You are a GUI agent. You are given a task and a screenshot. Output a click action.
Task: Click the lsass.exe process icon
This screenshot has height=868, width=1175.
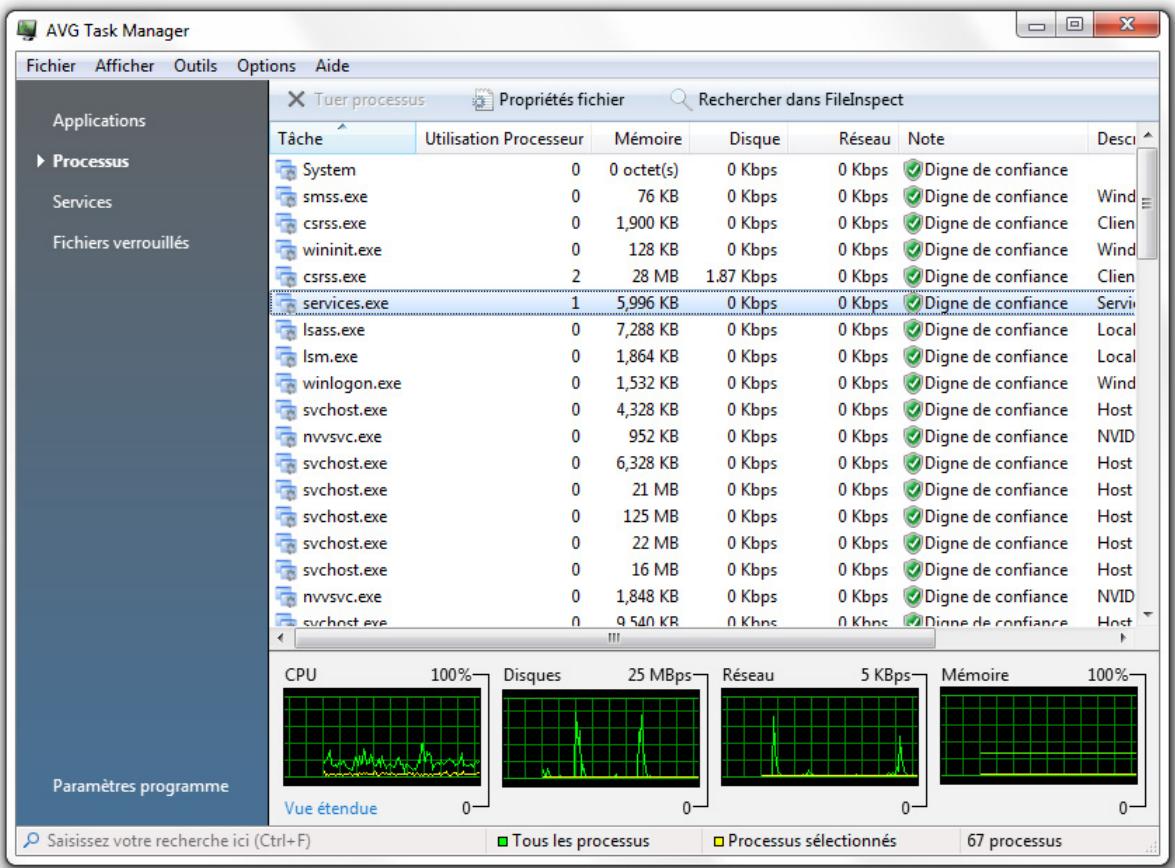(286, 330)
